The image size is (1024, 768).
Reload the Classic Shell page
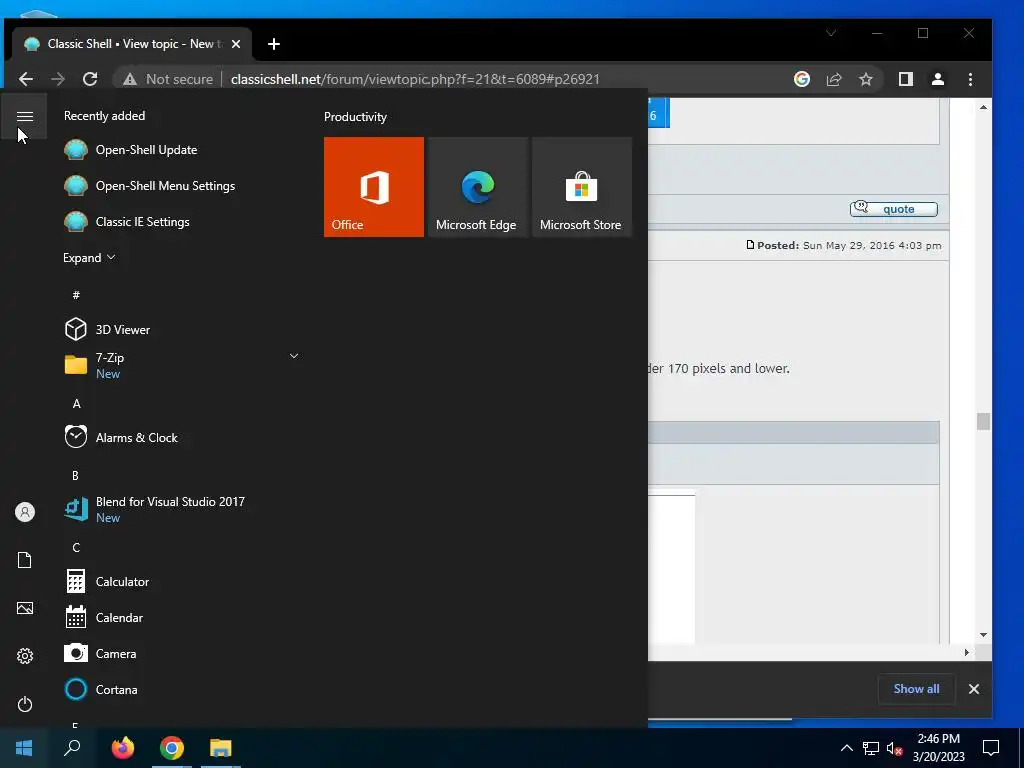pos(90,79)
